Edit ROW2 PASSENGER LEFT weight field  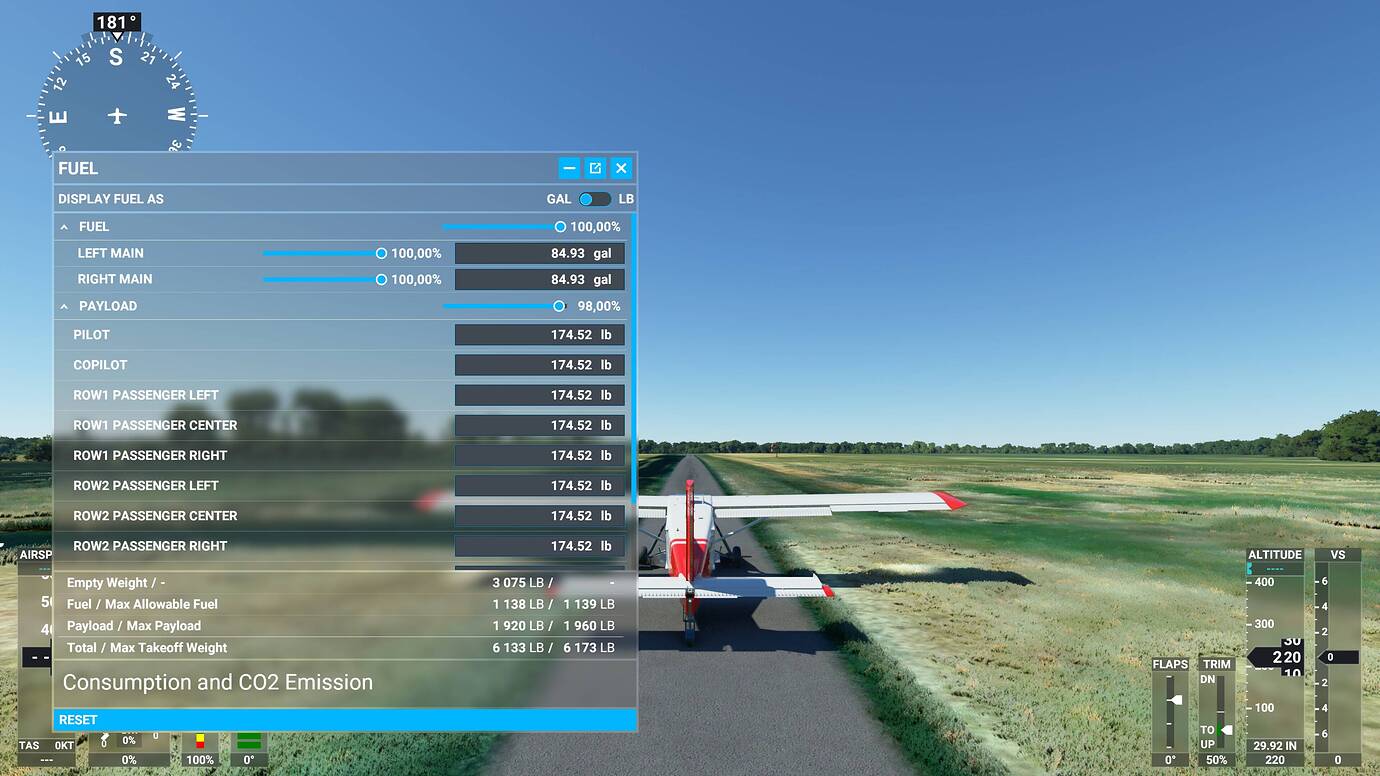540,485
